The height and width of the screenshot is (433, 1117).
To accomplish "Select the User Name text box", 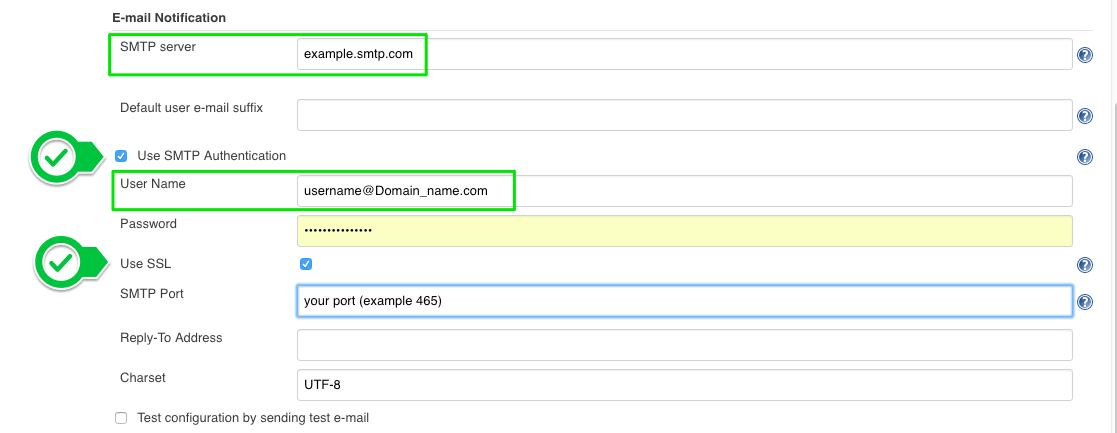I will coord(684,191).
